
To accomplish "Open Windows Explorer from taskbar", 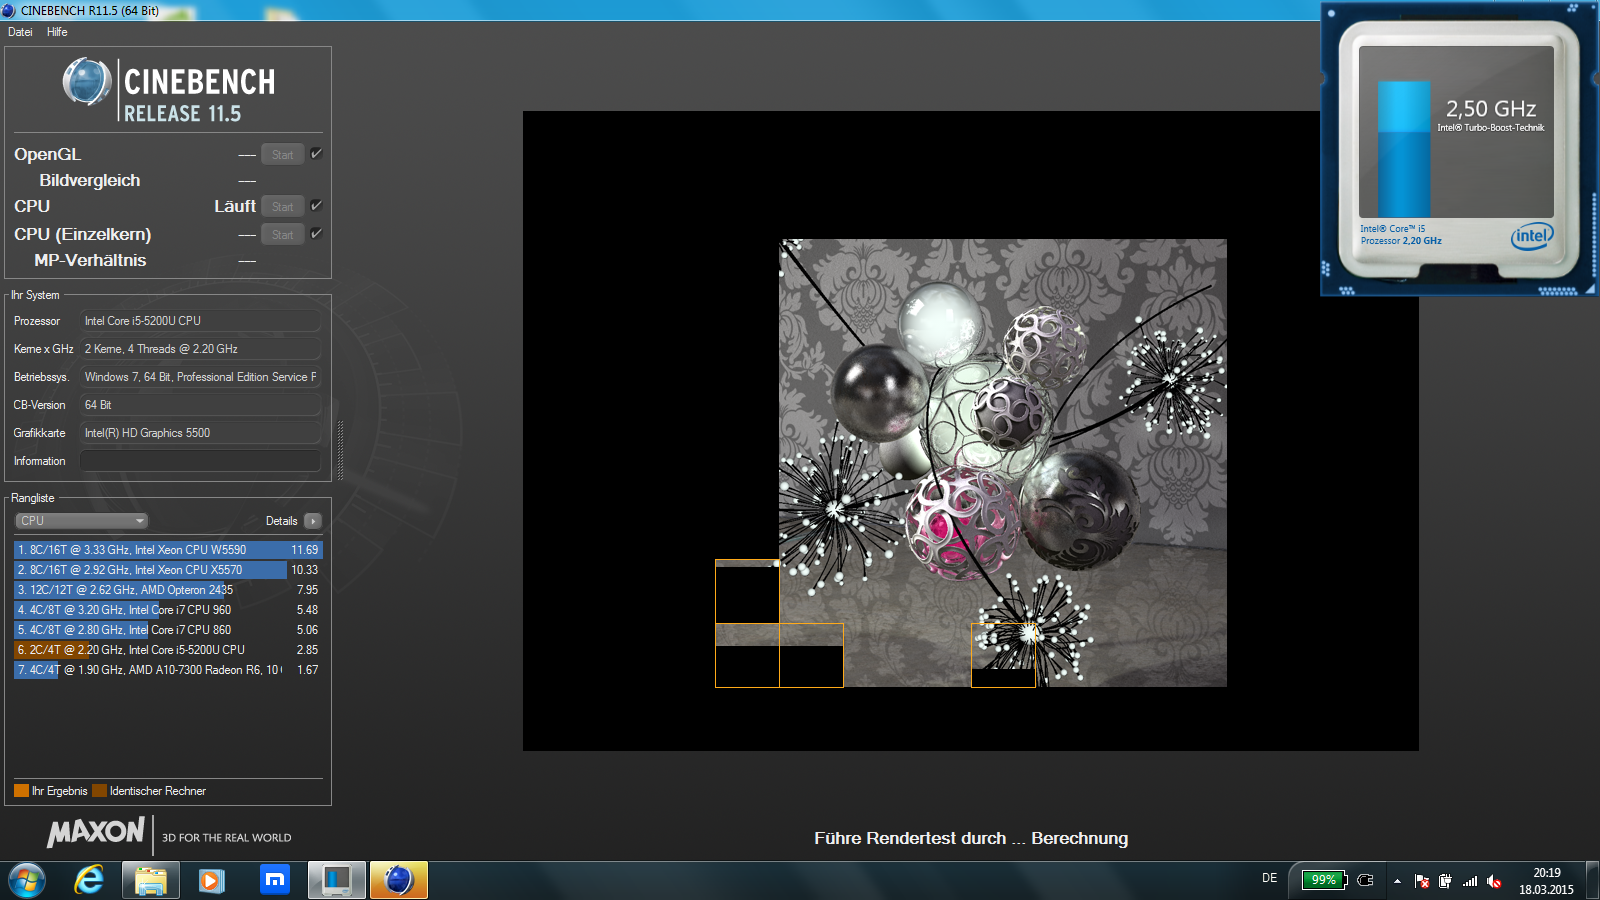I will (151, 880).
